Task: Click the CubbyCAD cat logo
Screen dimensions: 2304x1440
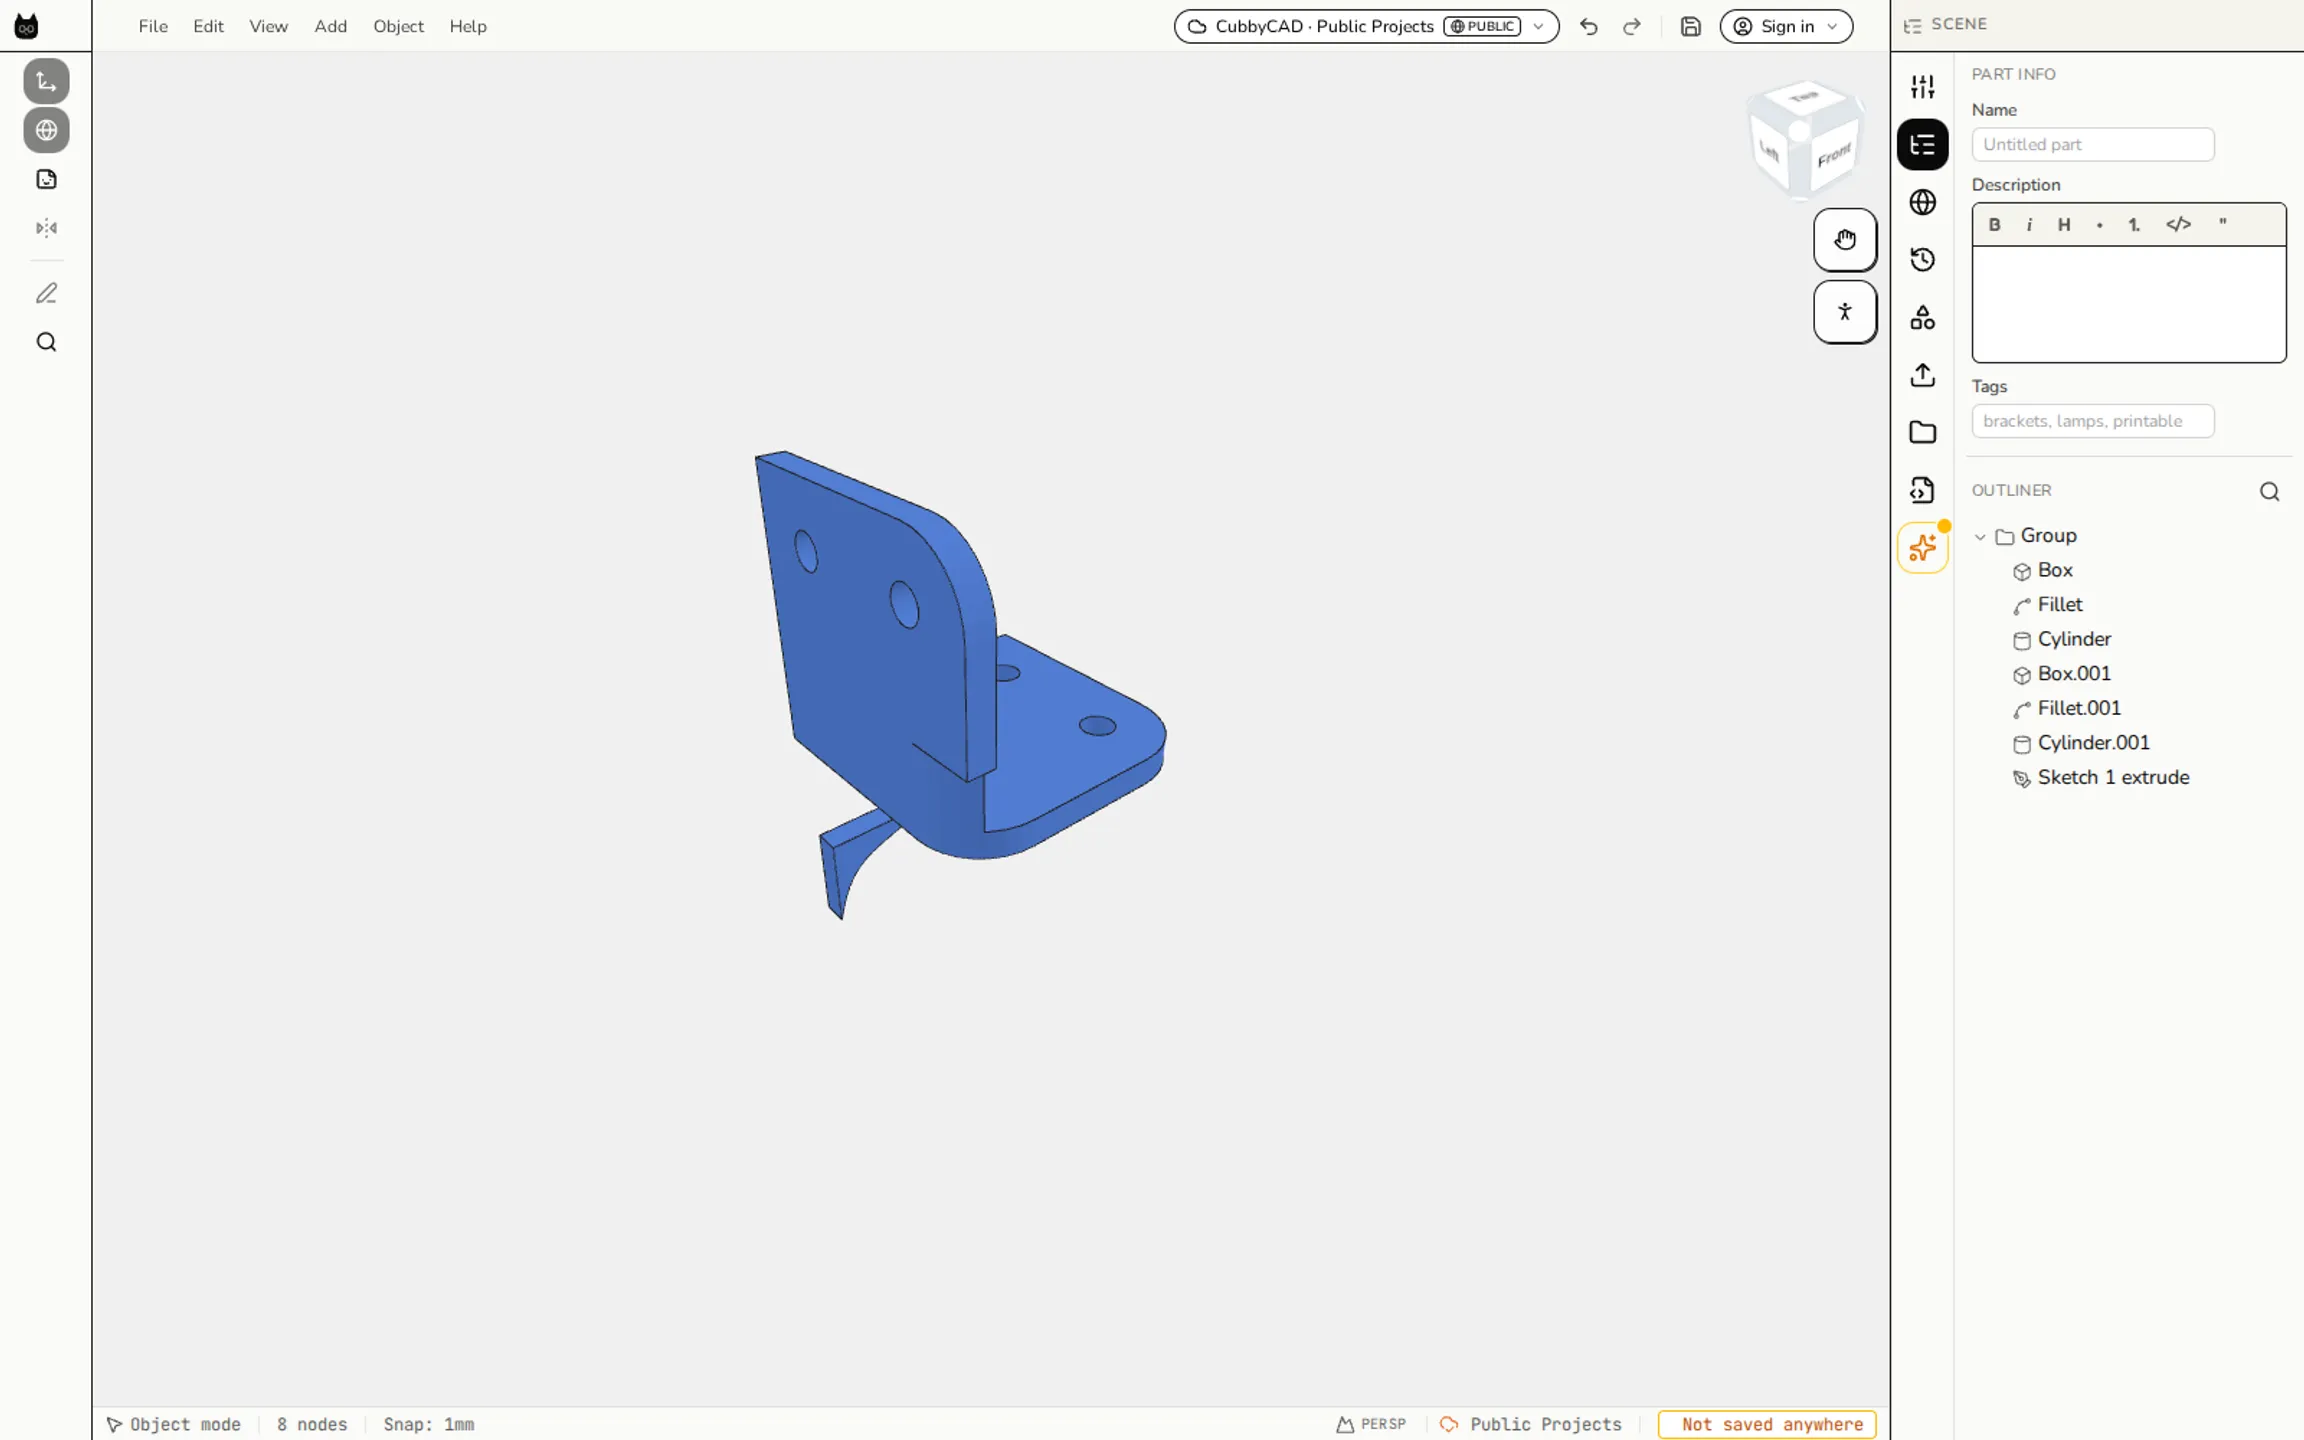Action: pyautogui.click(x=27, y=26)
